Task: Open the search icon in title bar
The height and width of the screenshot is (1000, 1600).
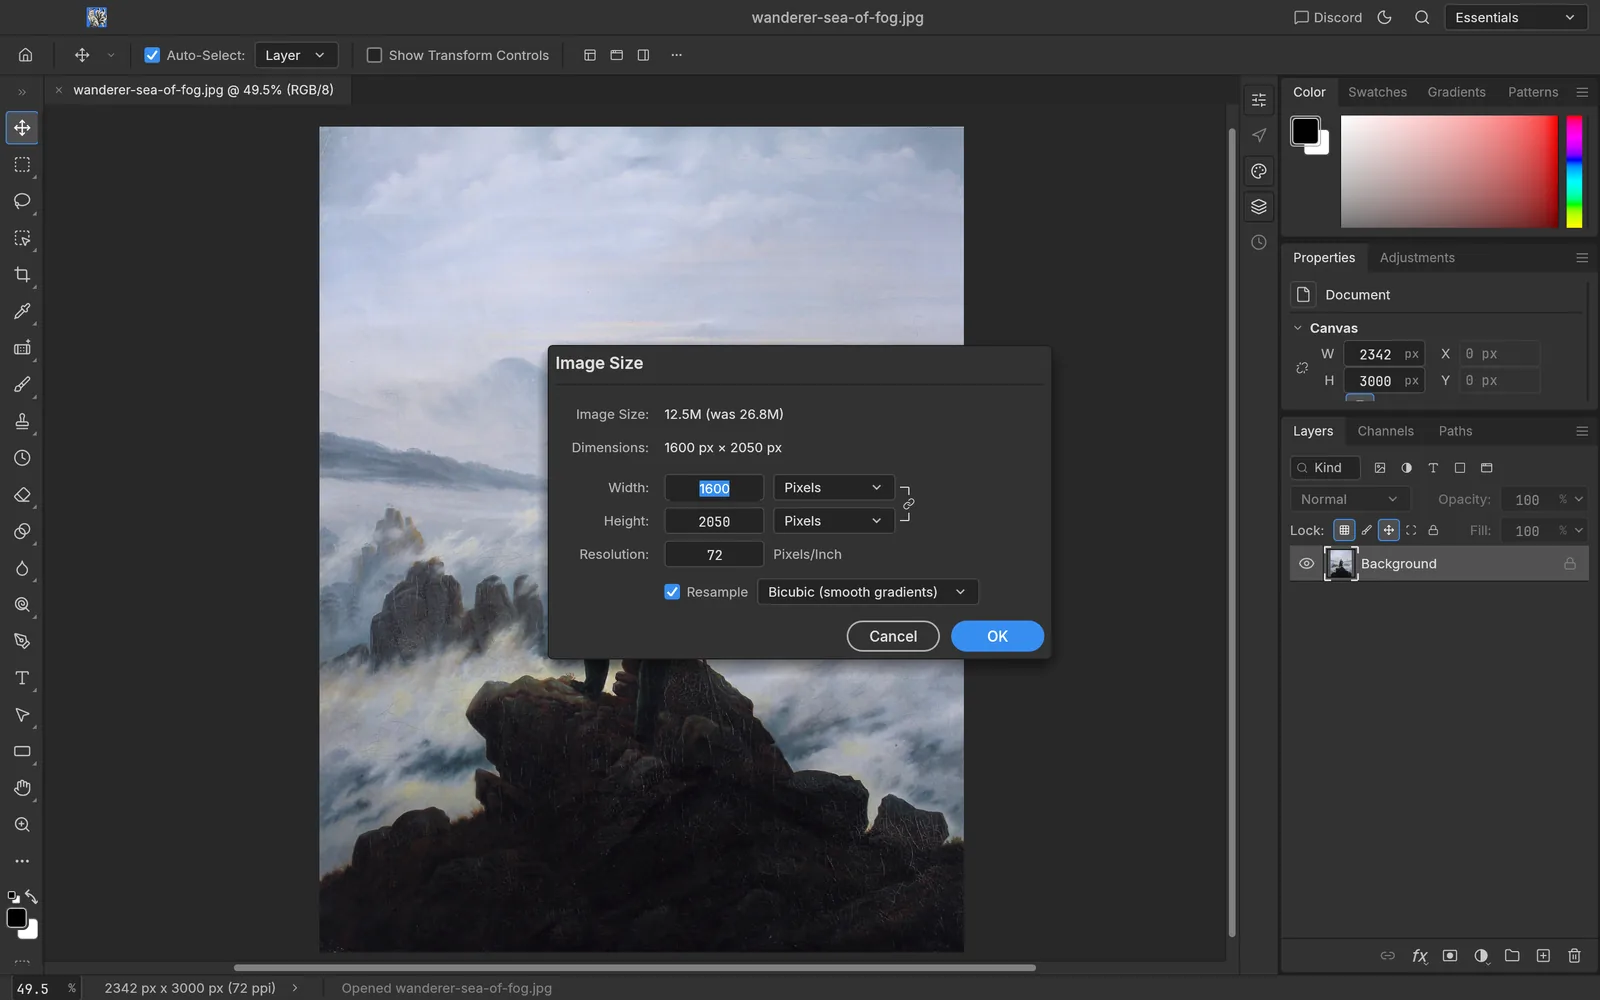Action: point(1422,17)
